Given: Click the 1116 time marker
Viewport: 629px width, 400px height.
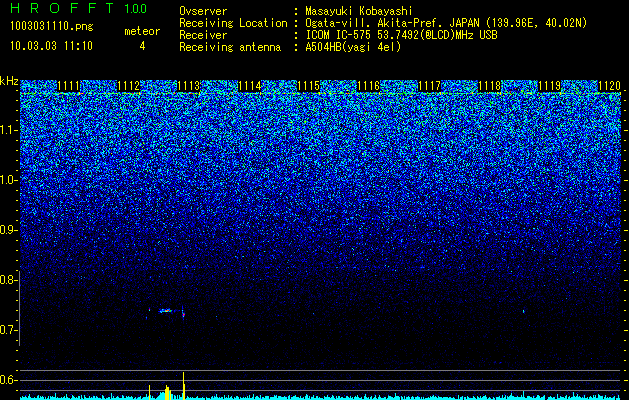Looking at the screenshot, I should [x=369, y=85].
